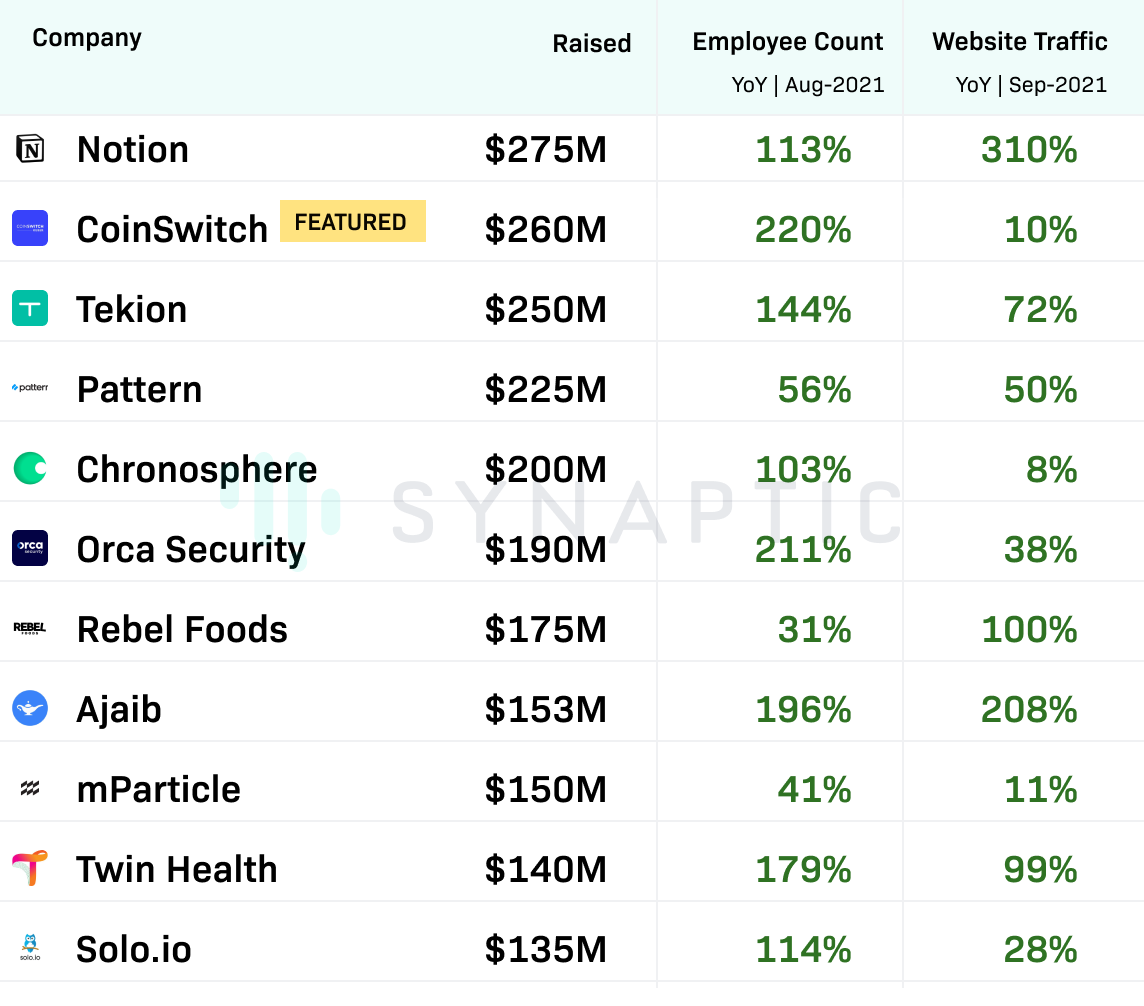Screen dimensions: 1144x1006
Task: Open the Rebel Foods company name
Action: pyautogui.click(x=182, y=630)
